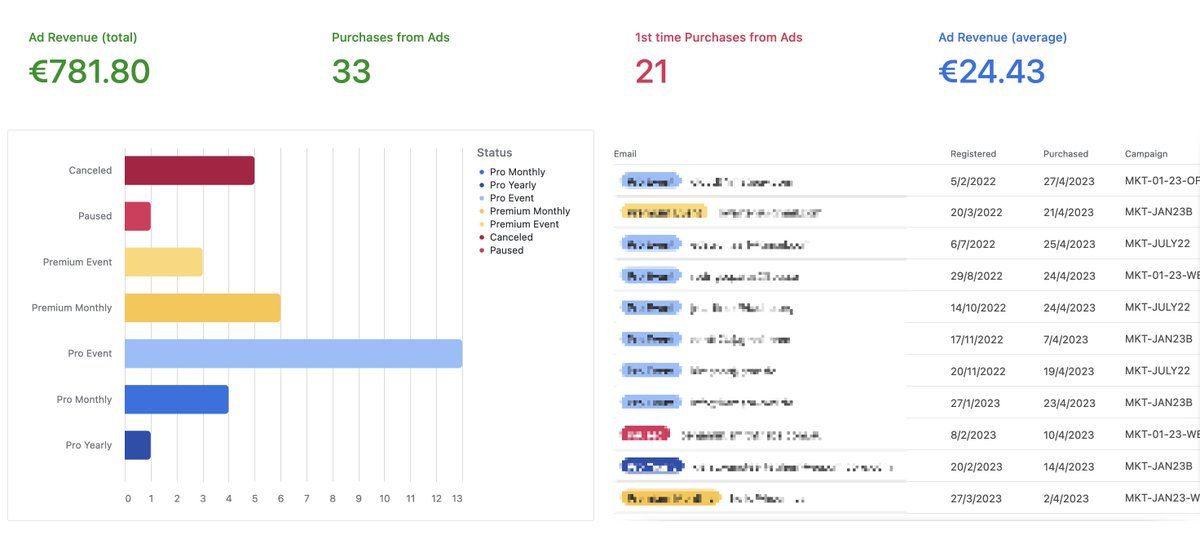
Task: Sort table by Registered column header
Action: tap(973, 154)
